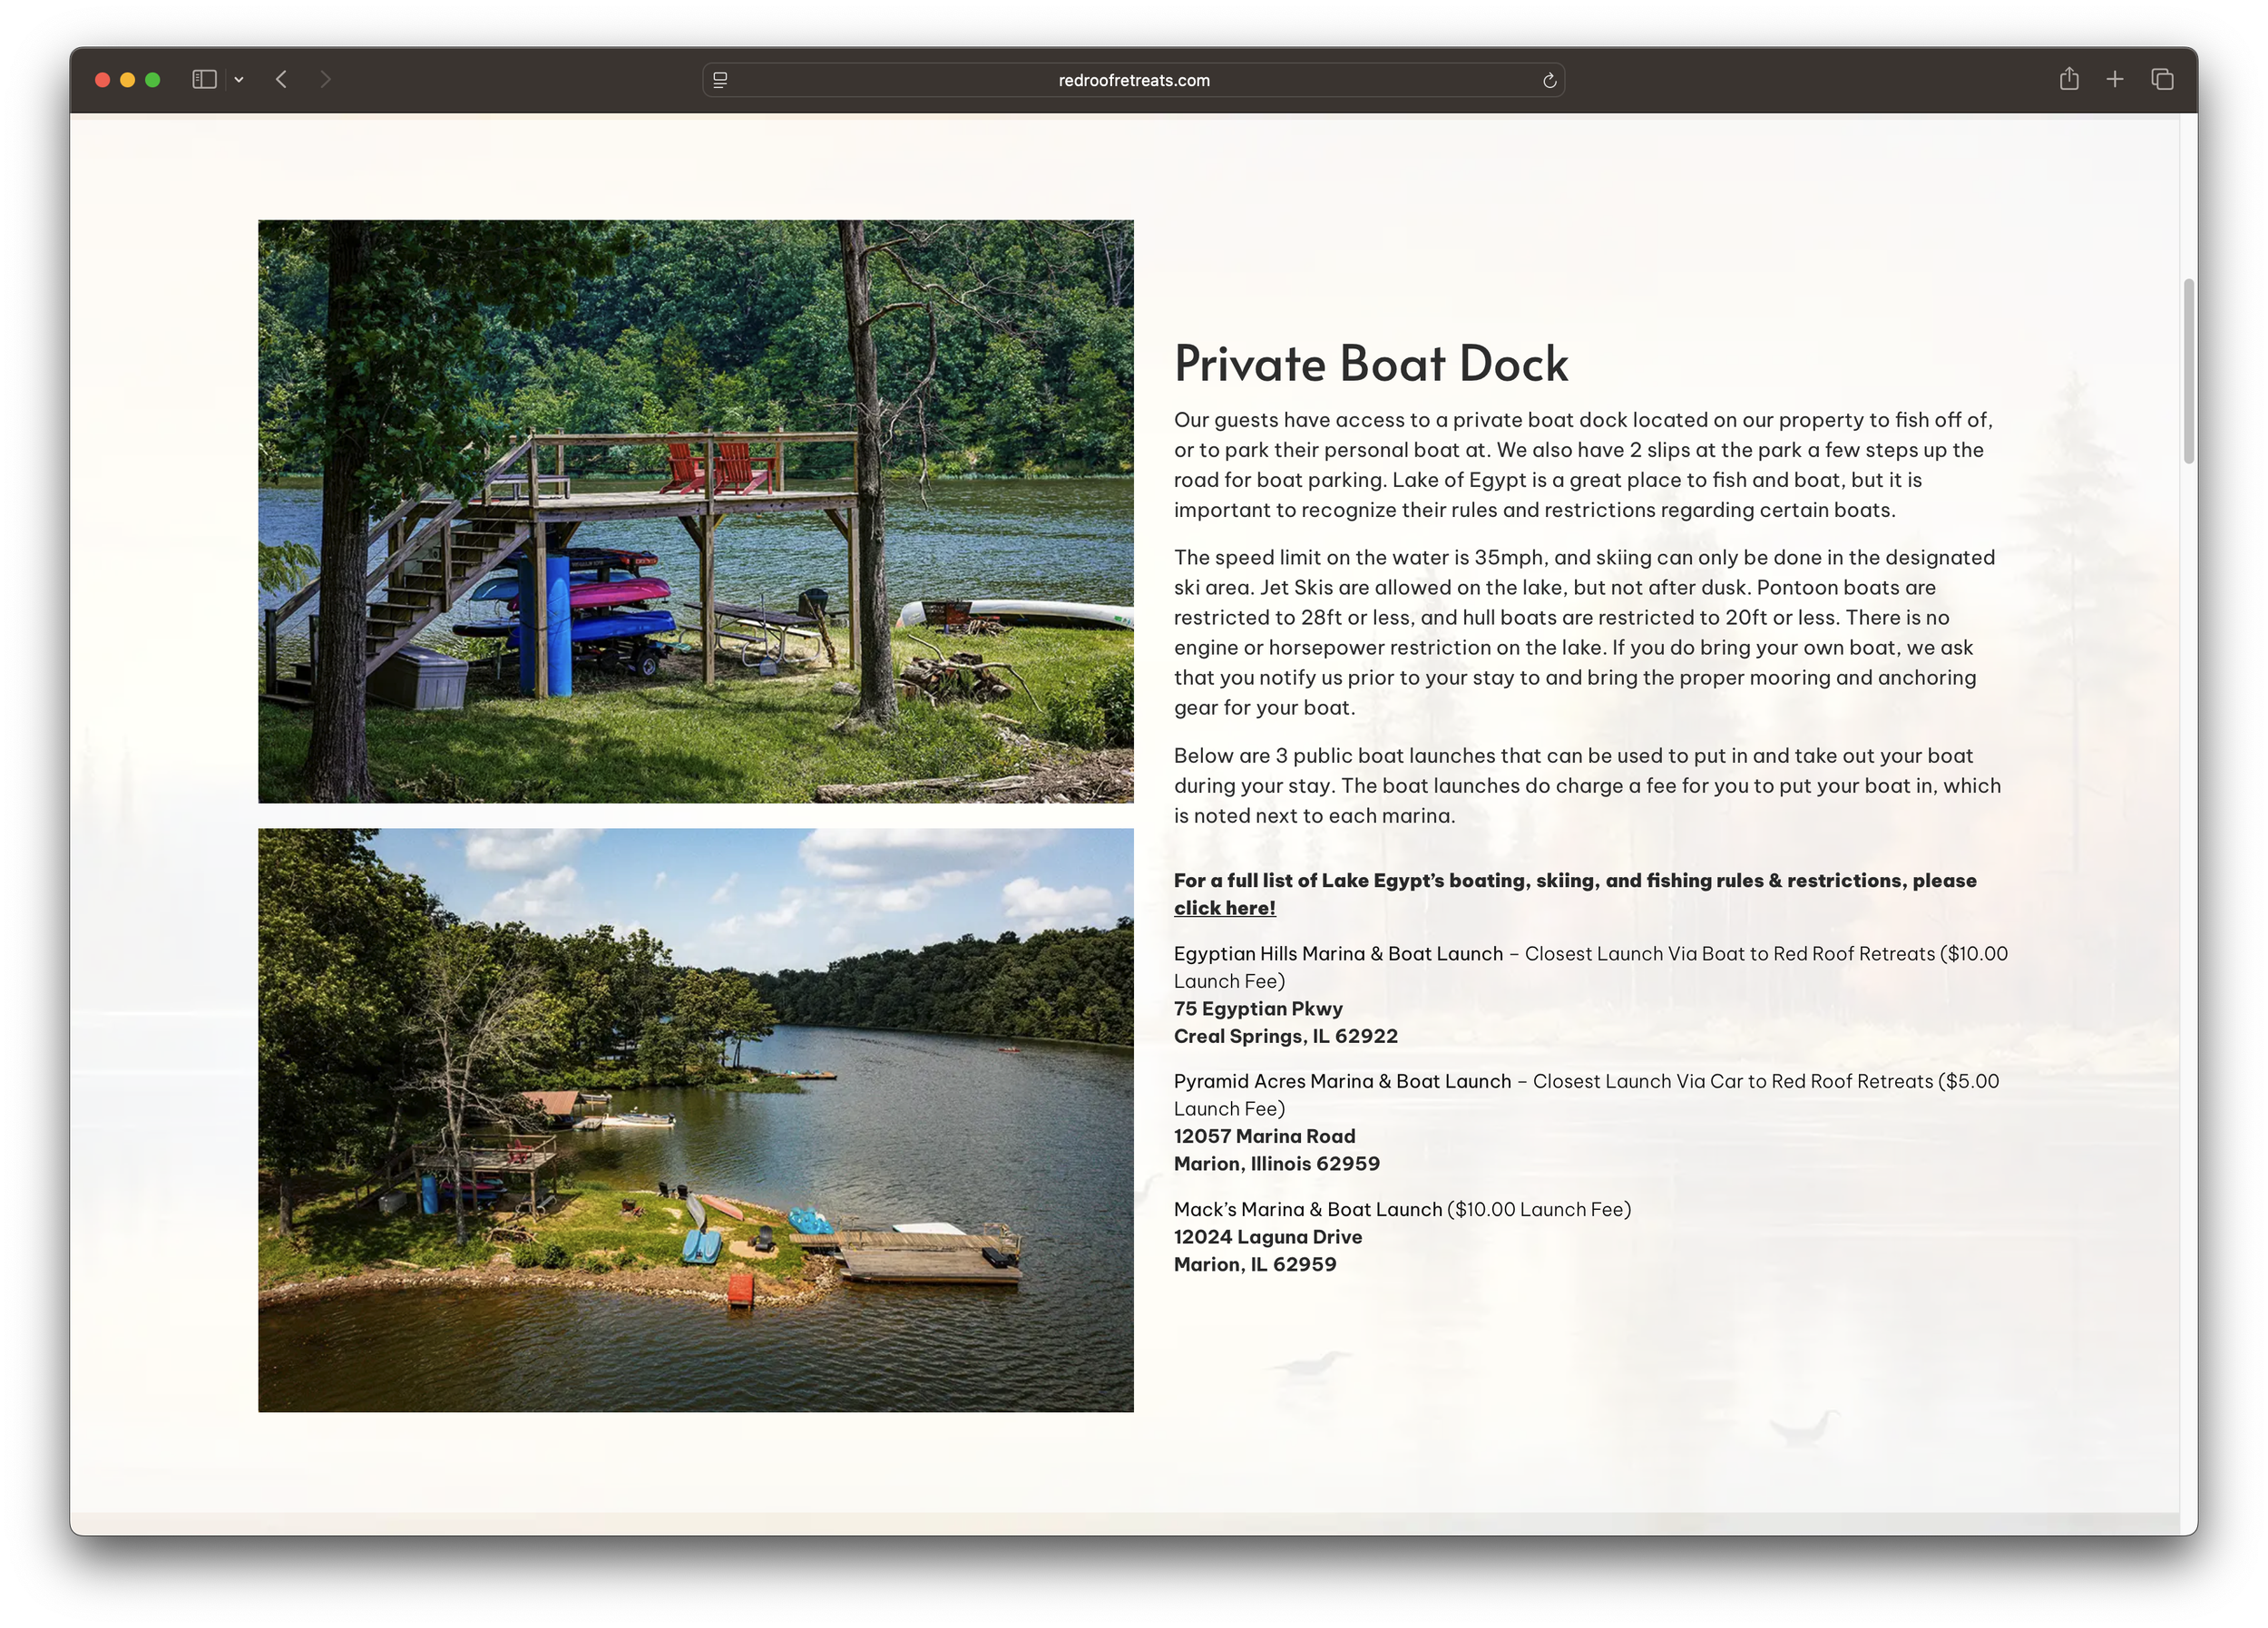This screenshot has height=1628, width=2268.
Task: Click the yellow minimize window button
Action: point(127,80)
